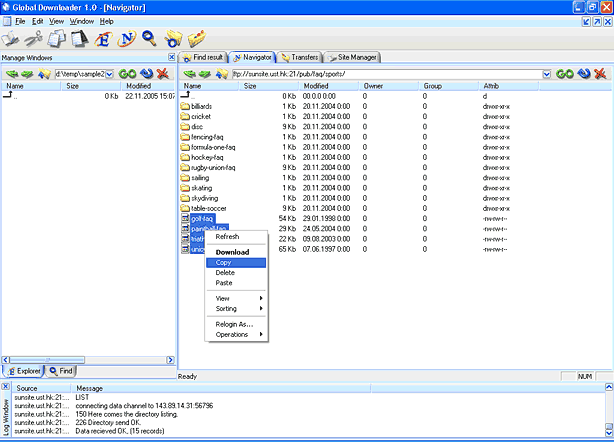Close the Log Window panel
614x442 pixels.
[x=5, y=387]
